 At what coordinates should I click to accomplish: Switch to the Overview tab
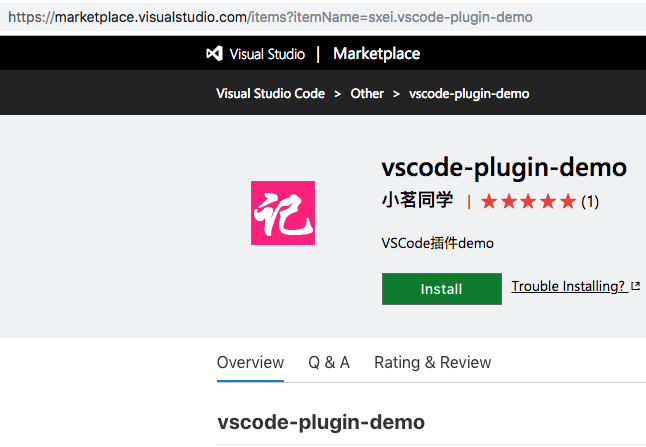click(250, 362)
